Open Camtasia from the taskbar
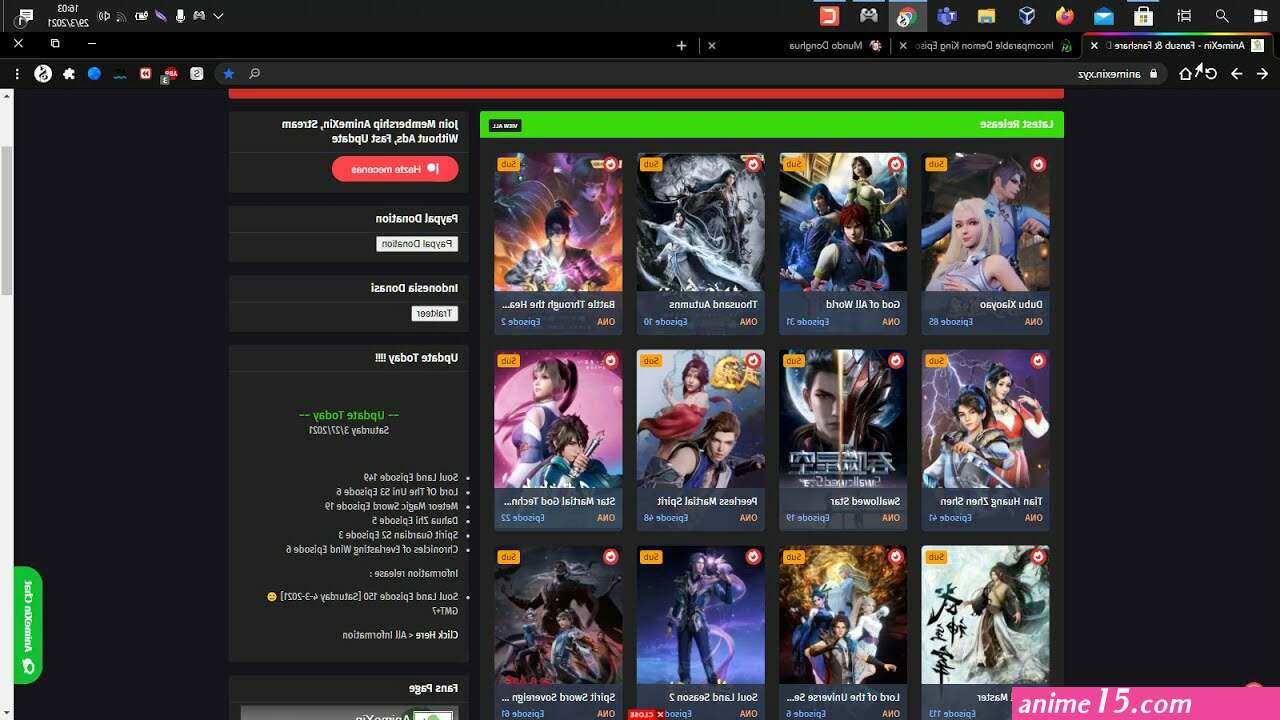1280x720 pixels. pos(829,16)
